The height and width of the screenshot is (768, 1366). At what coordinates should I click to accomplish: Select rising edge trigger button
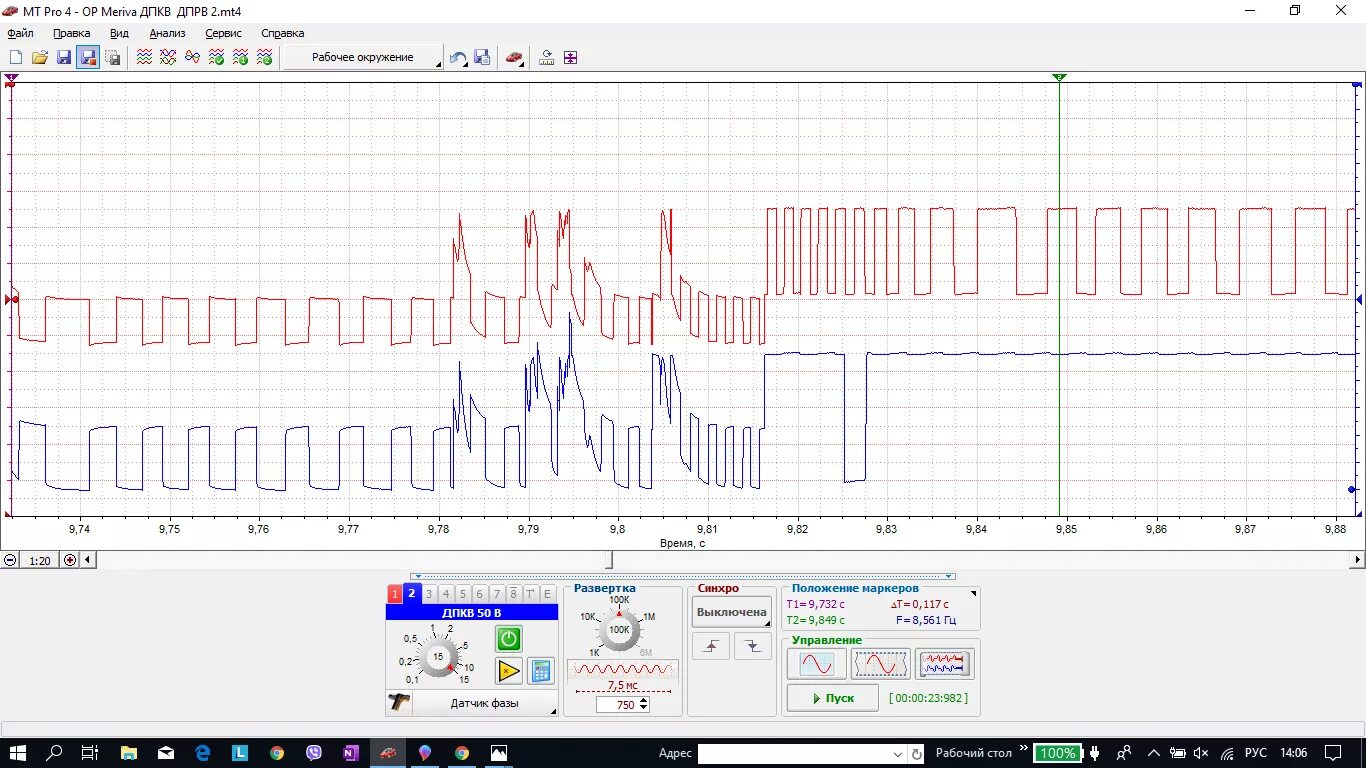711,647
